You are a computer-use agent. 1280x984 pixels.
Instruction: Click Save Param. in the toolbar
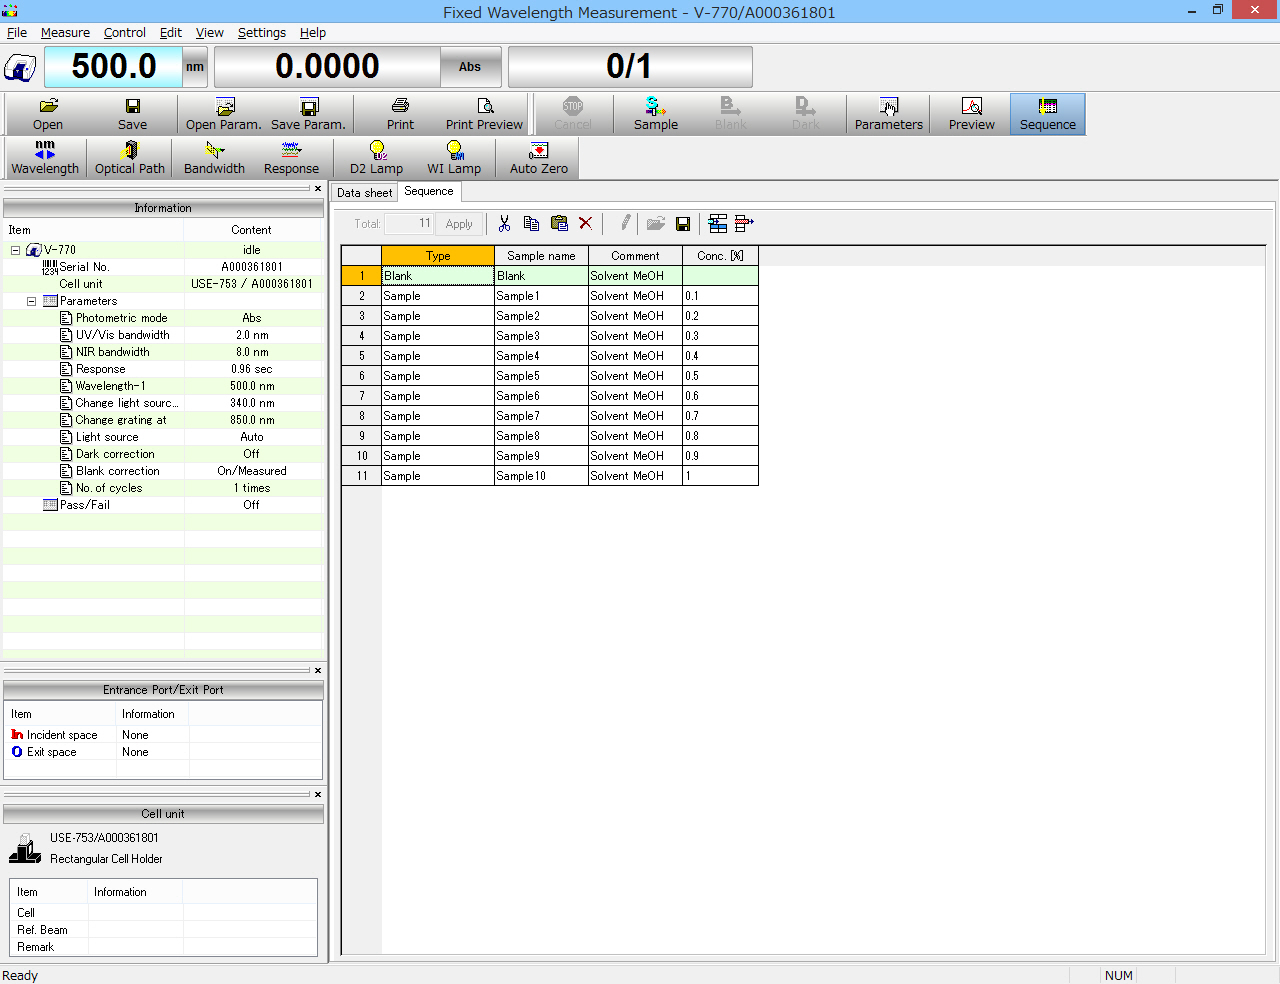point(308,114)
